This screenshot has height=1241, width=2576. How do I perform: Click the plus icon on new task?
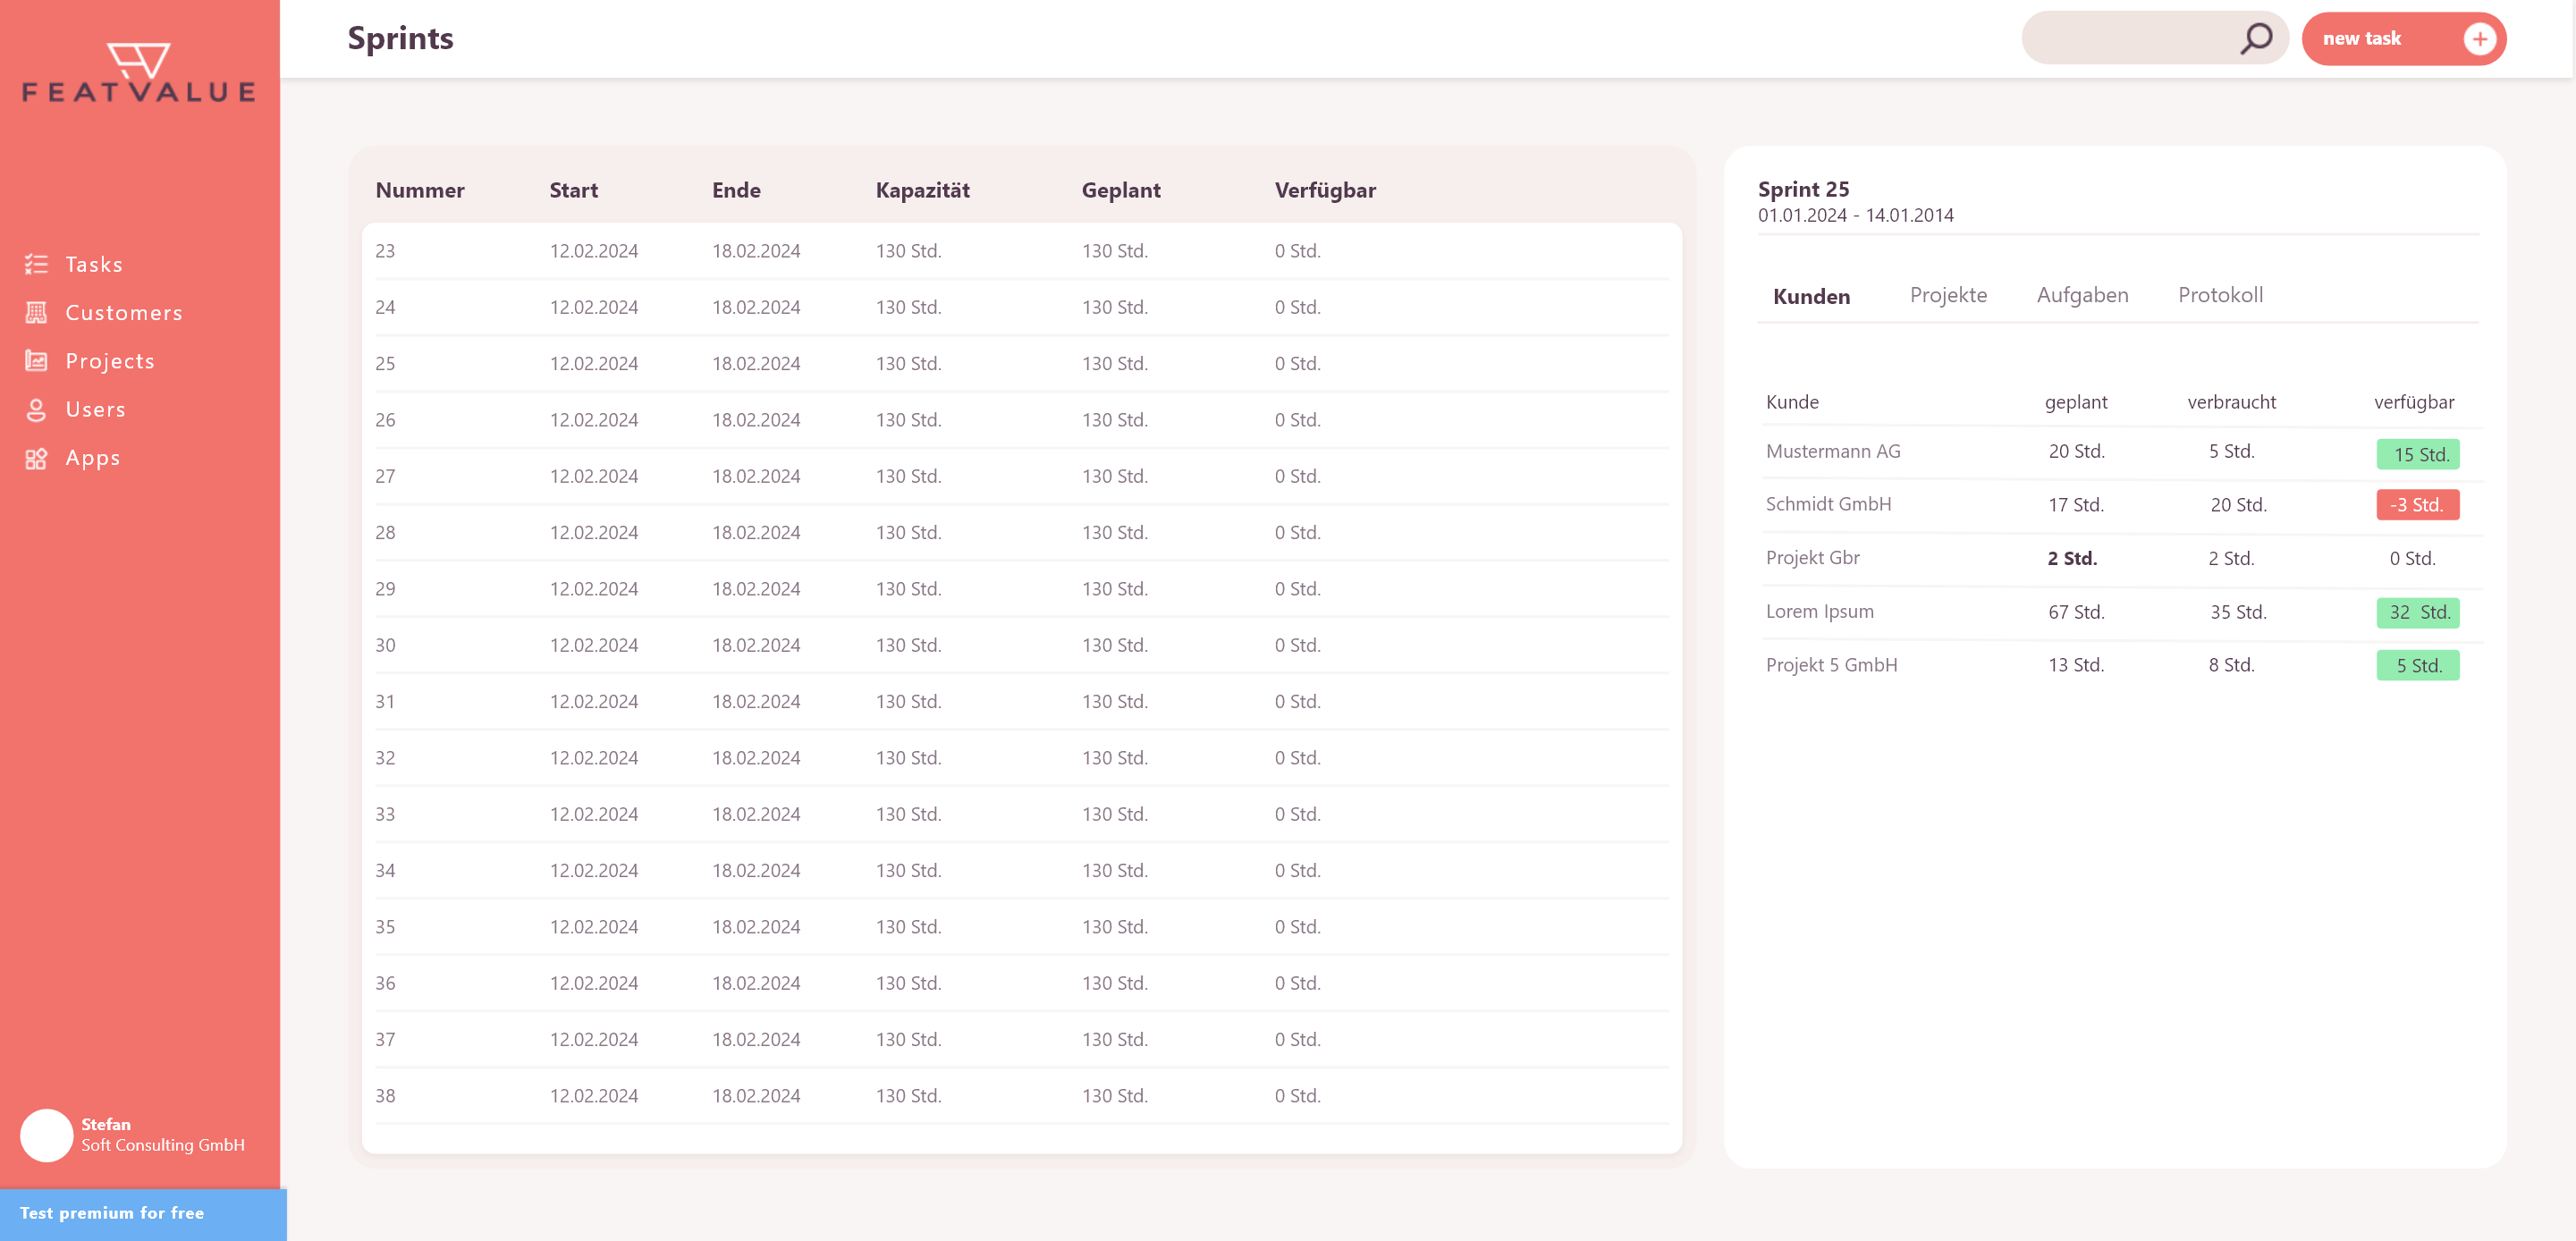[x=2479, y=39]
